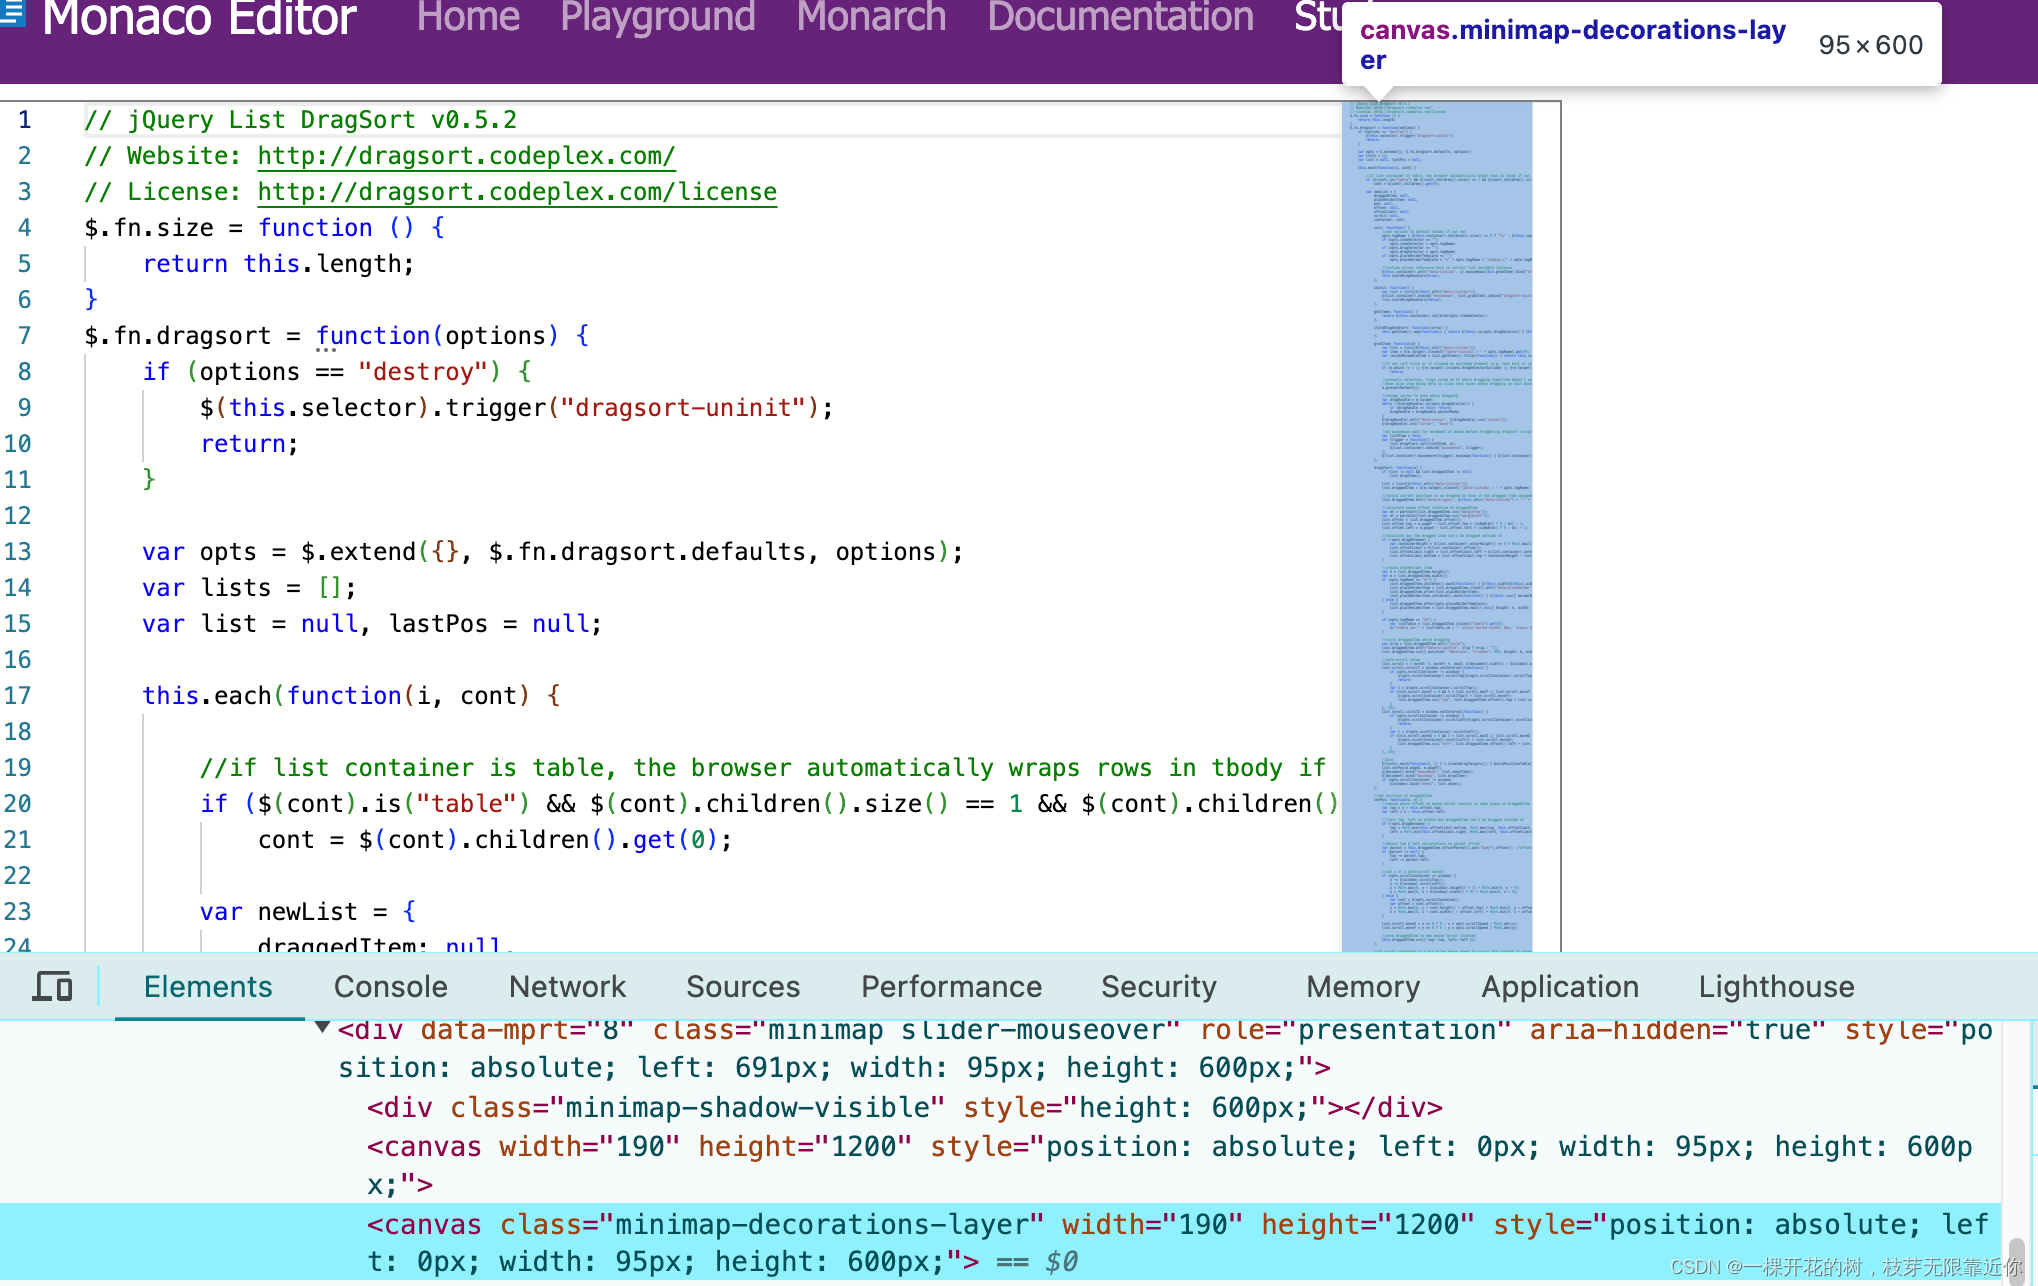The height and width of the screenshot is (1286, 2038).
Task: Click the dragsort.codeplex.com/license URL
Action: (517, 192)
